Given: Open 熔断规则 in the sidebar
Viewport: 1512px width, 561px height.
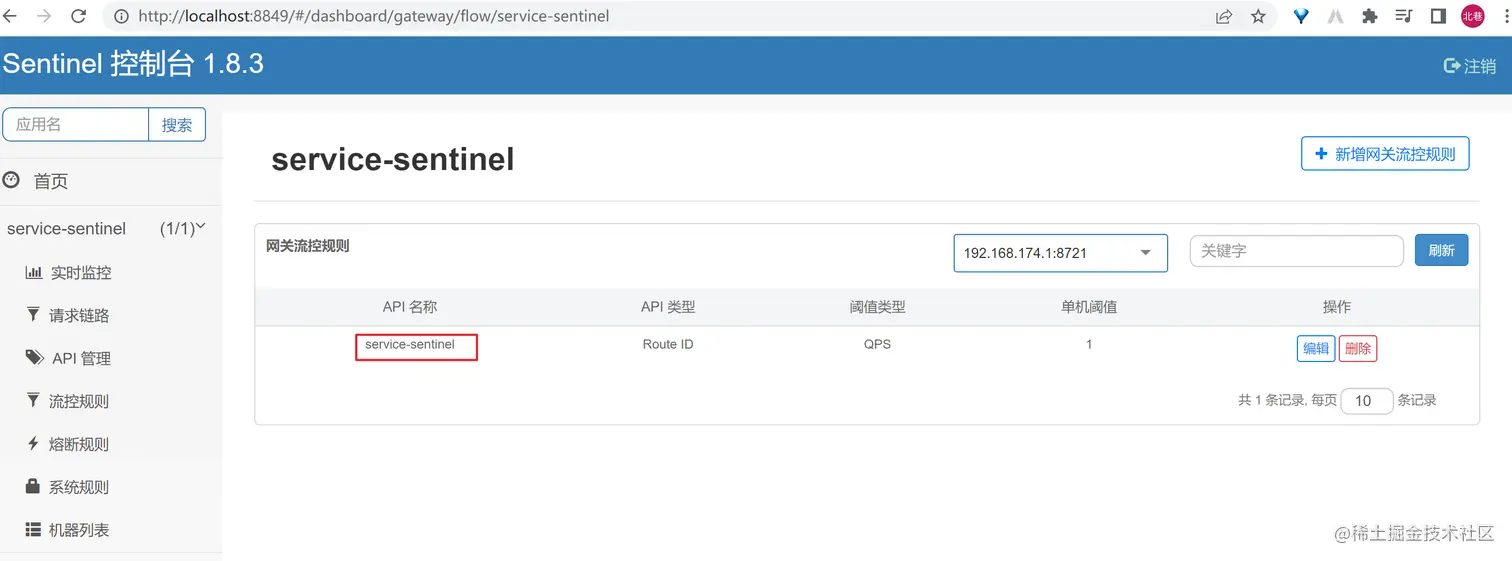Looking at the screenshot, I should tap(67, 444).
